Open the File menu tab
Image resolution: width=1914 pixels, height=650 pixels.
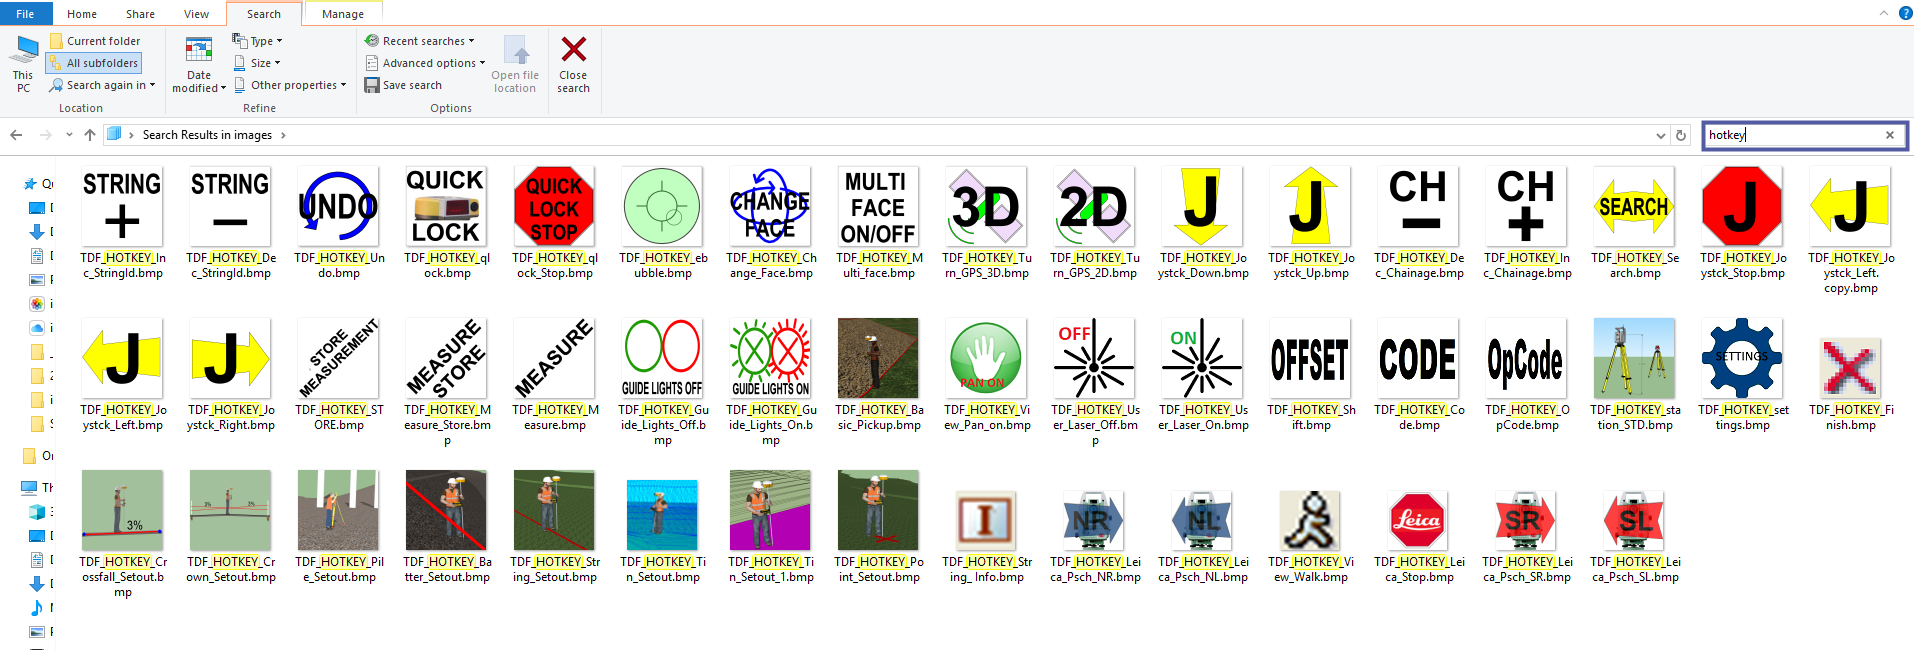(x=25, y=14)
